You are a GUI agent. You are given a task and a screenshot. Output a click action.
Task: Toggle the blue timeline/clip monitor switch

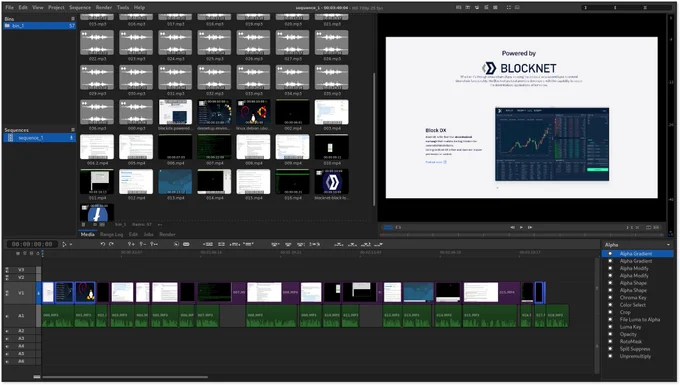[x=388, y=227]
